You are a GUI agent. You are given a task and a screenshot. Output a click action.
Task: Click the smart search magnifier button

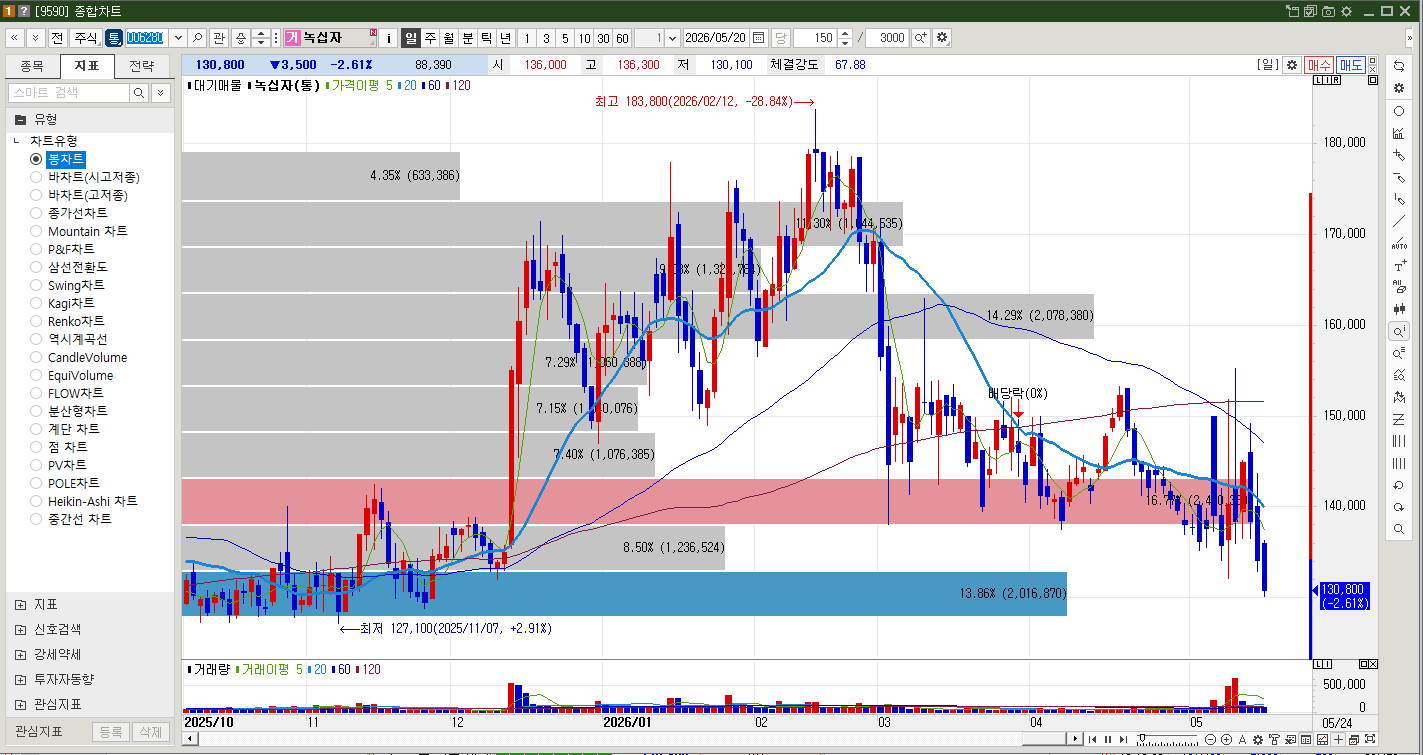point(140,92)
